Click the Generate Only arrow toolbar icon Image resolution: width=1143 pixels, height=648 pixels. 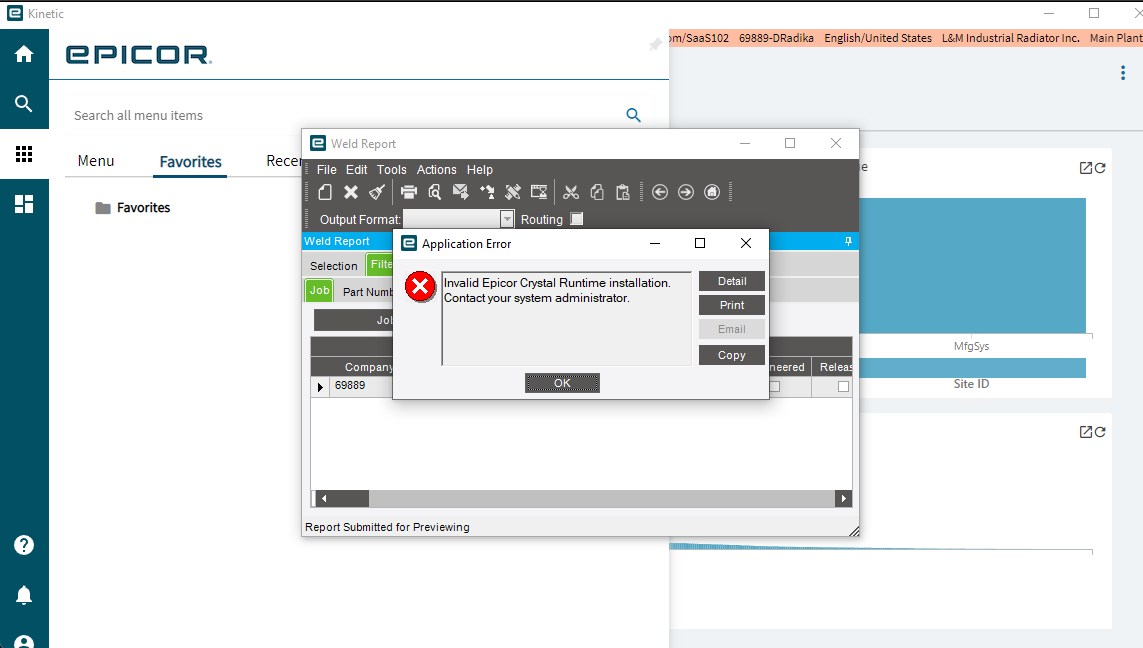[486, 192]
